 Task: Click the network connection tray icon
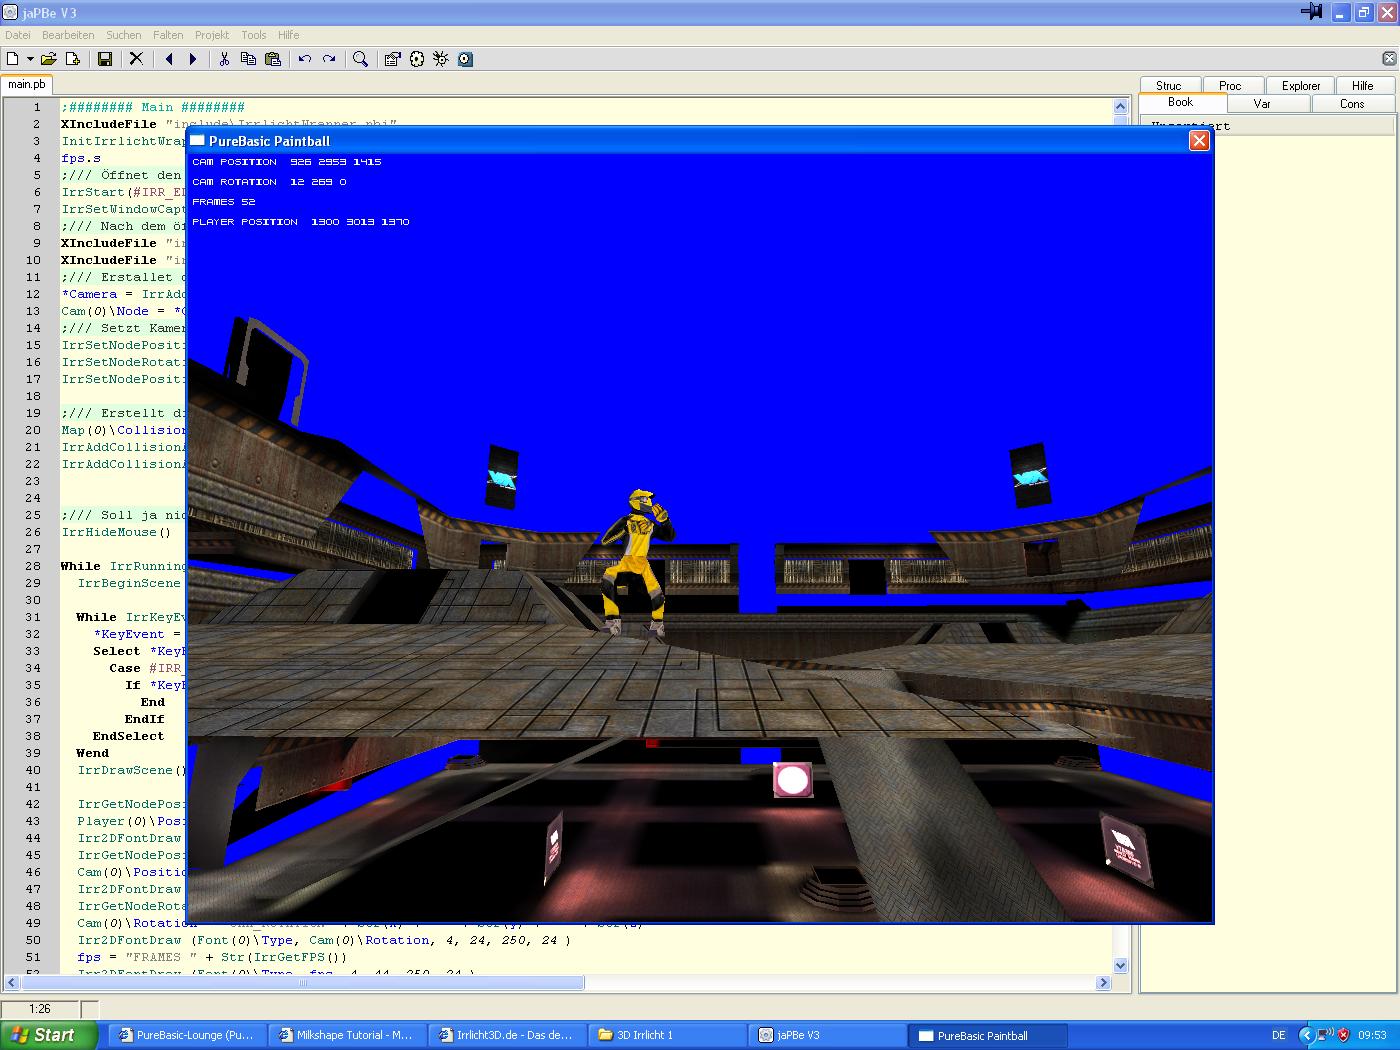pos(1324,1035)
